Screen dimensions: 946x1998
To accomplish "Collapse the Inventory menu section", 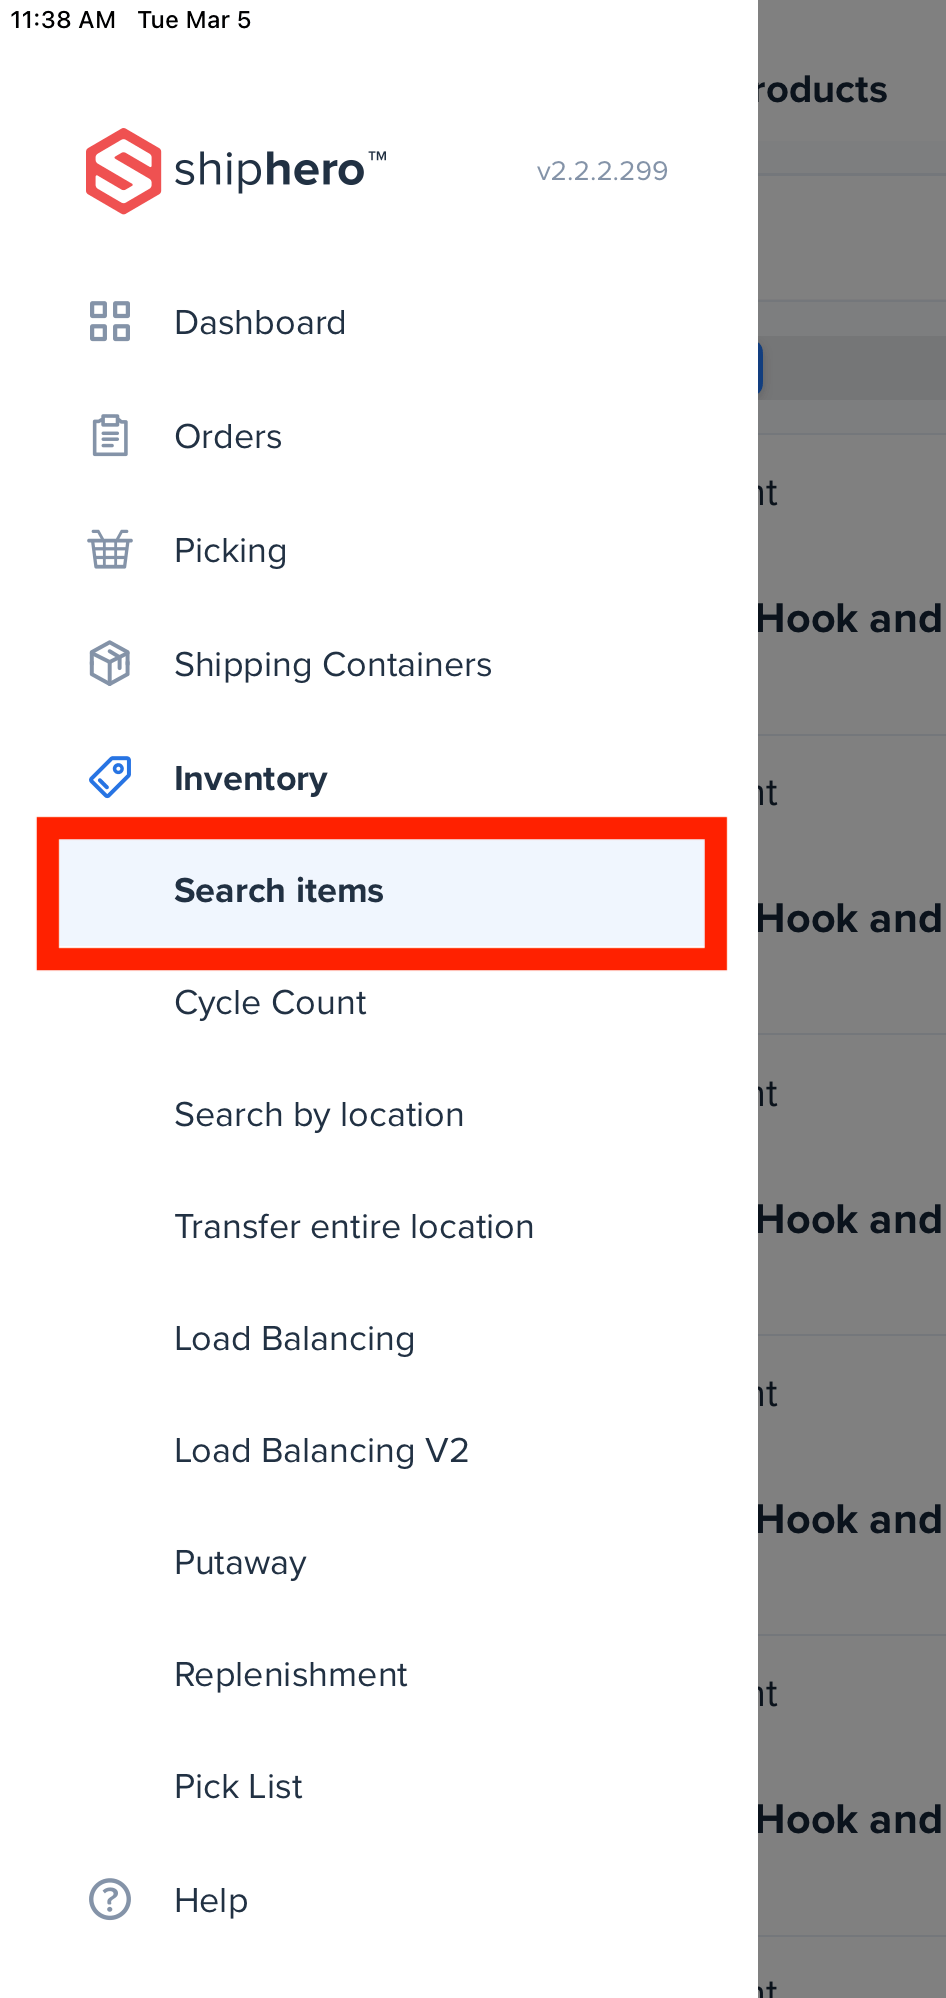I will 250,779.
